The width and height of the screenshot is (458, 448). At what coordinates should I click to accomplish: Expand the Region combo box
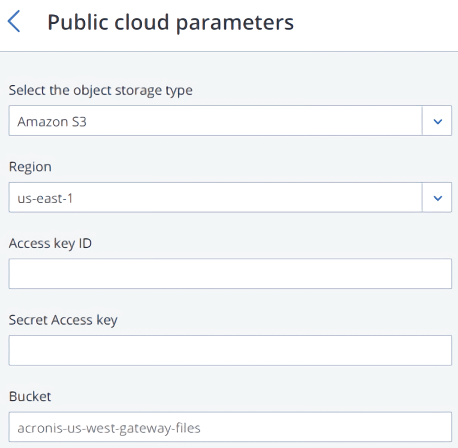(x=230, y=197)
